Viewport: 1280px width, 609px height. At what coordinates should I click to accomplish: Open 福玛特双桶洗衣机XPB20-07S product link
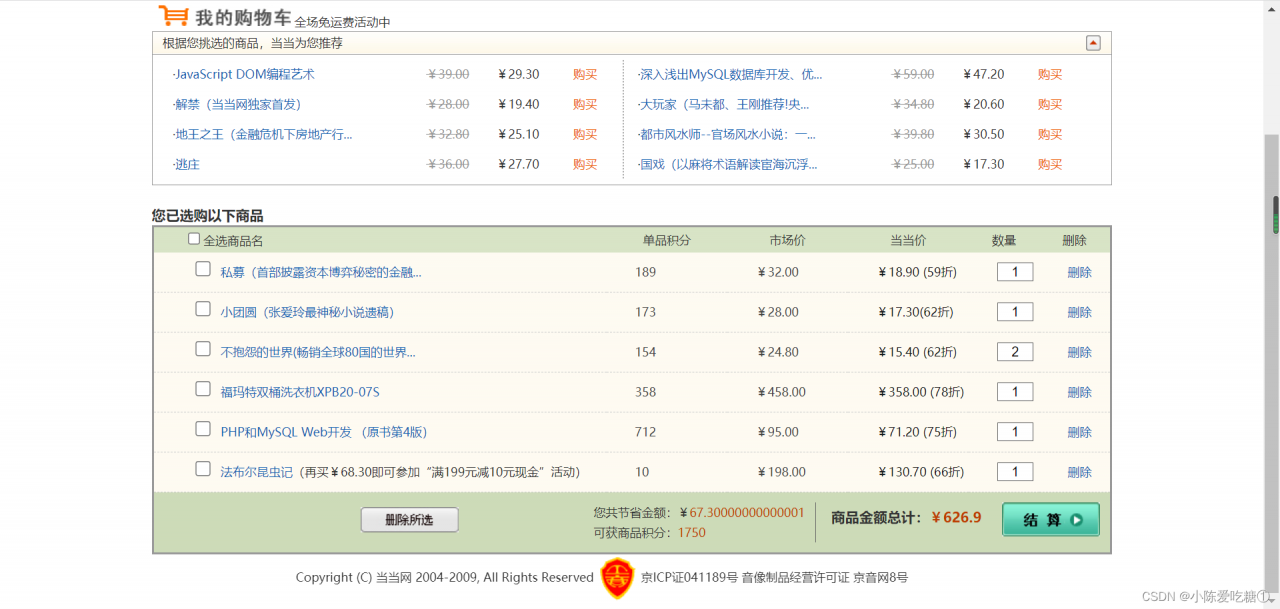pos(300,392)
